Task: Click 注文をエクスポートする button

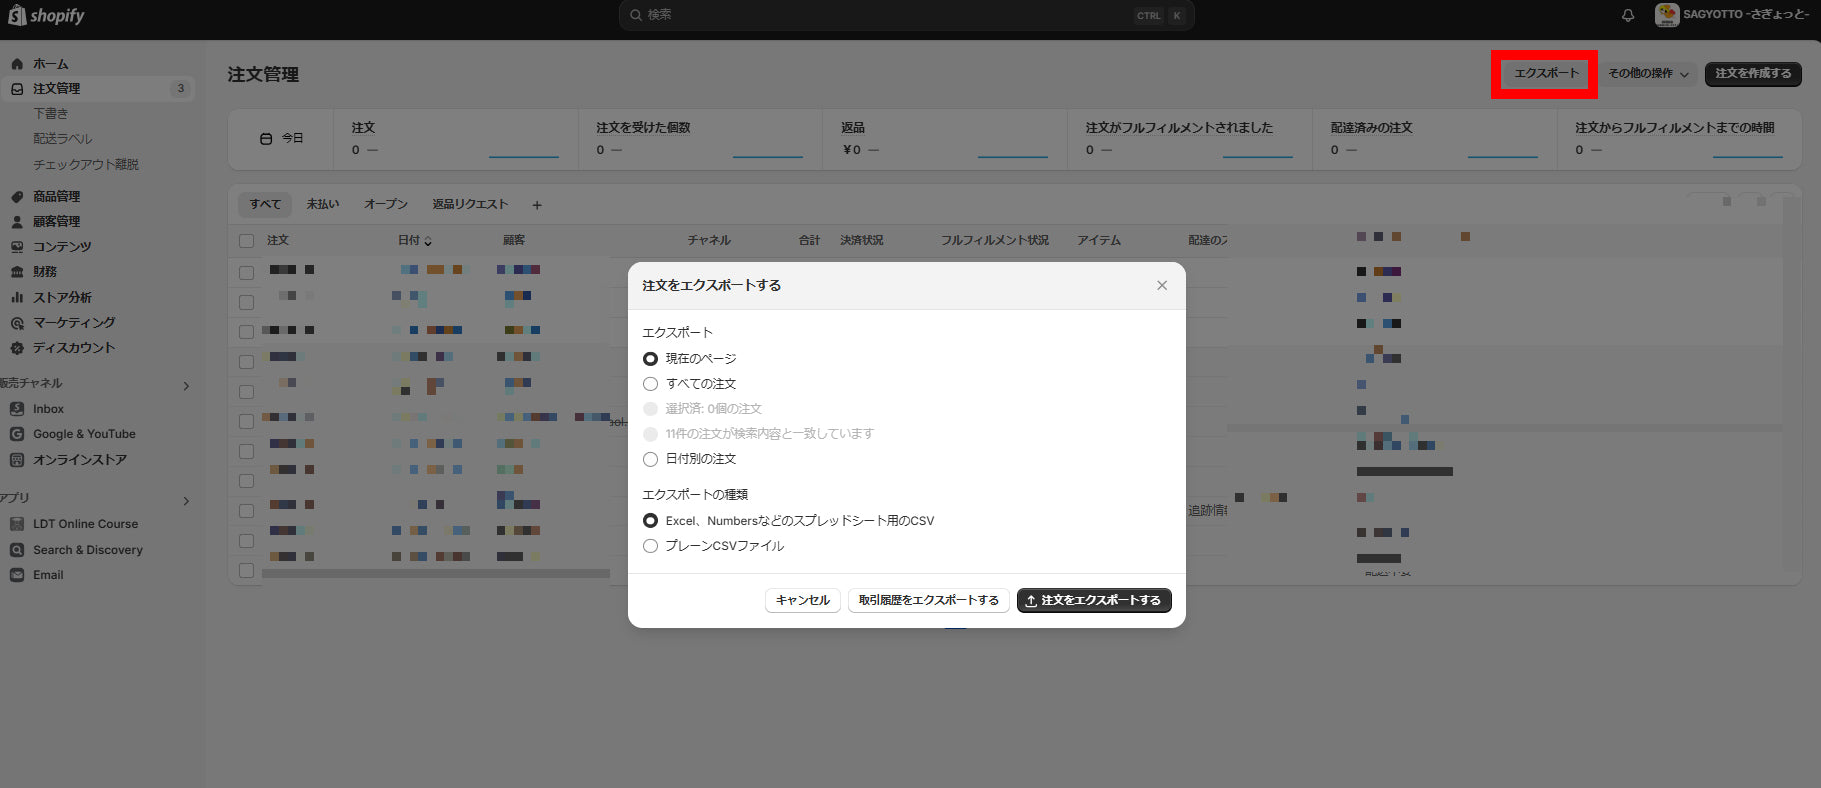Action: (1094, 600)
